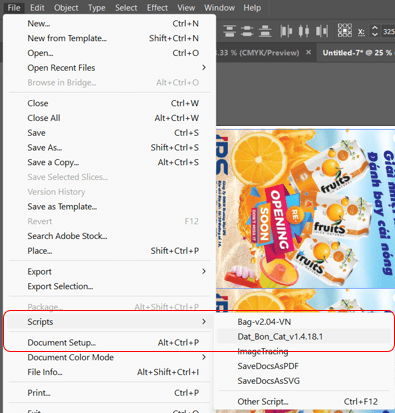Viewport: 395px width, 413px height.
Task: Click the Vertical Distribute Bottom icon
Action: pyautogui.click(x=265, y=31)
